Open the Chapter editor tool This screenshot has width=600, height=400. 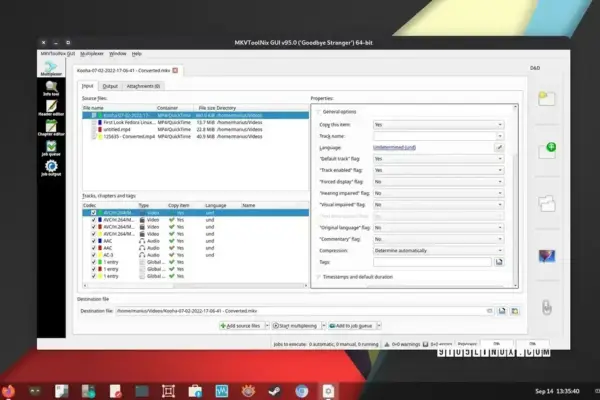(51, 128)
